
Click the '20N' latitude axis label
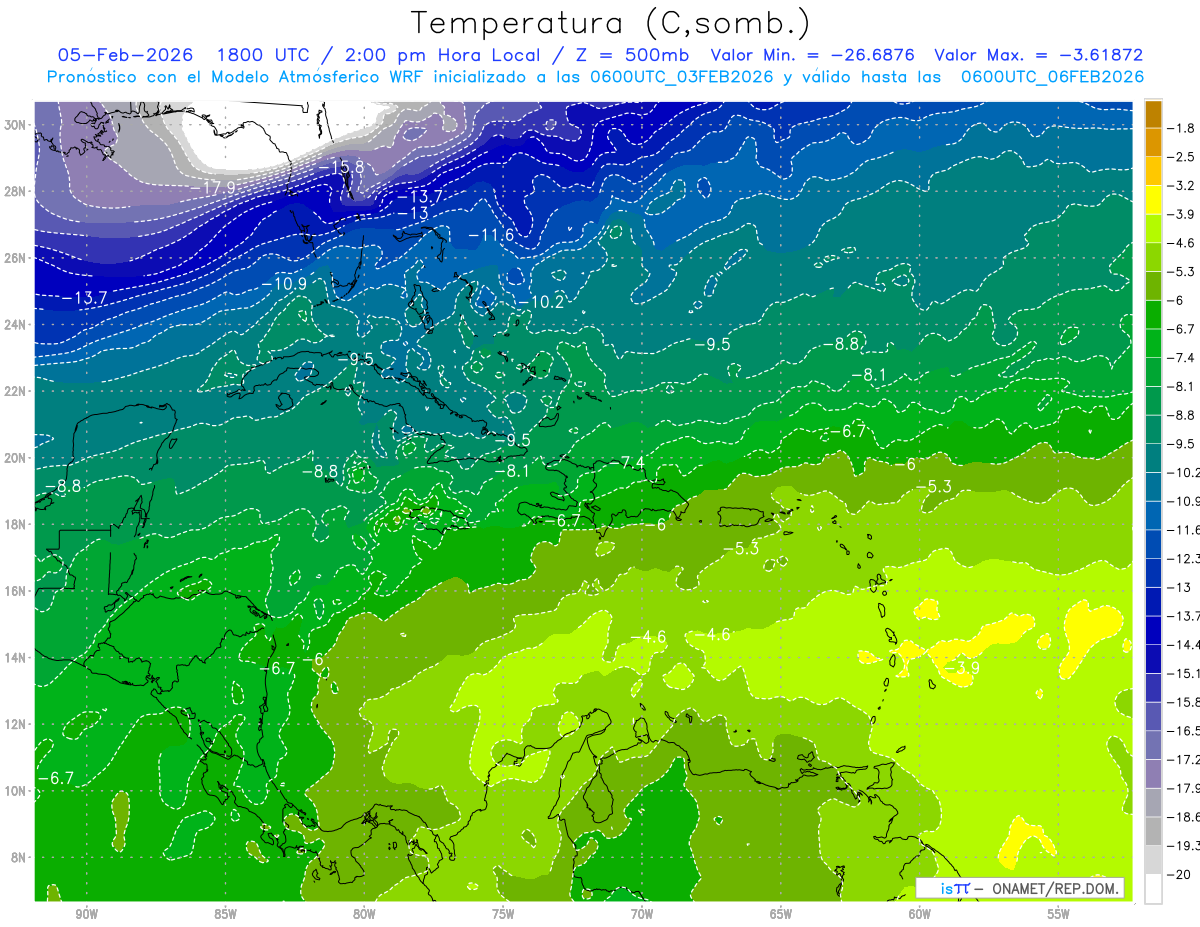coord(17,458)
